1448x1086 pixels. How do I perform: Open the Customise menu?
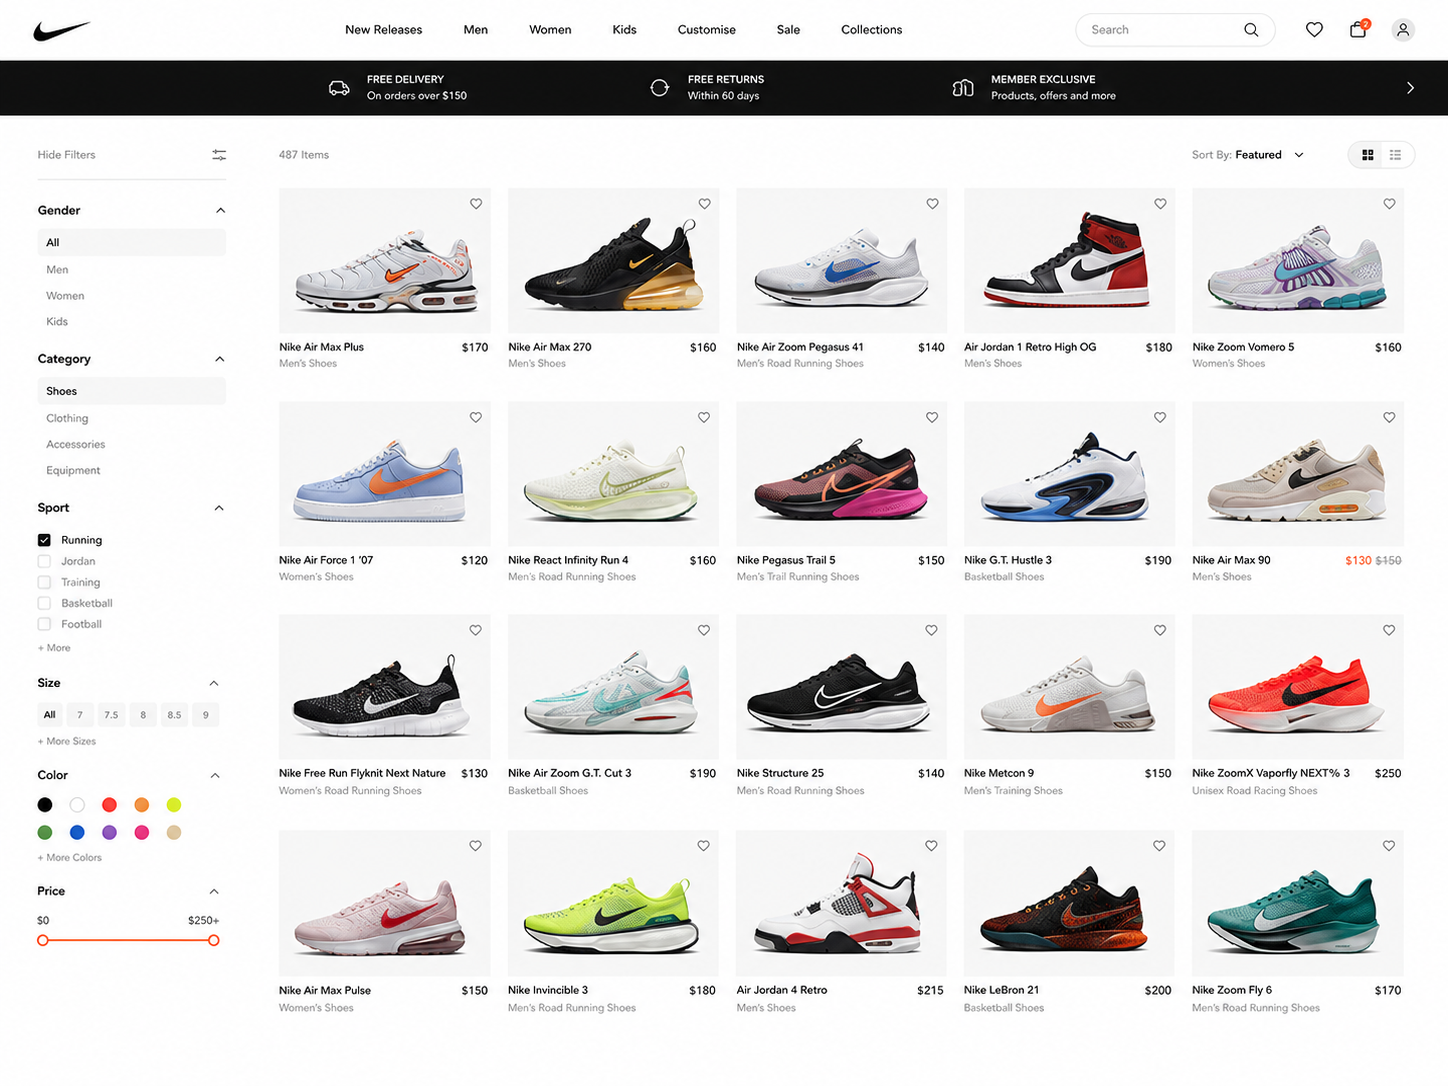coord(707,30)
